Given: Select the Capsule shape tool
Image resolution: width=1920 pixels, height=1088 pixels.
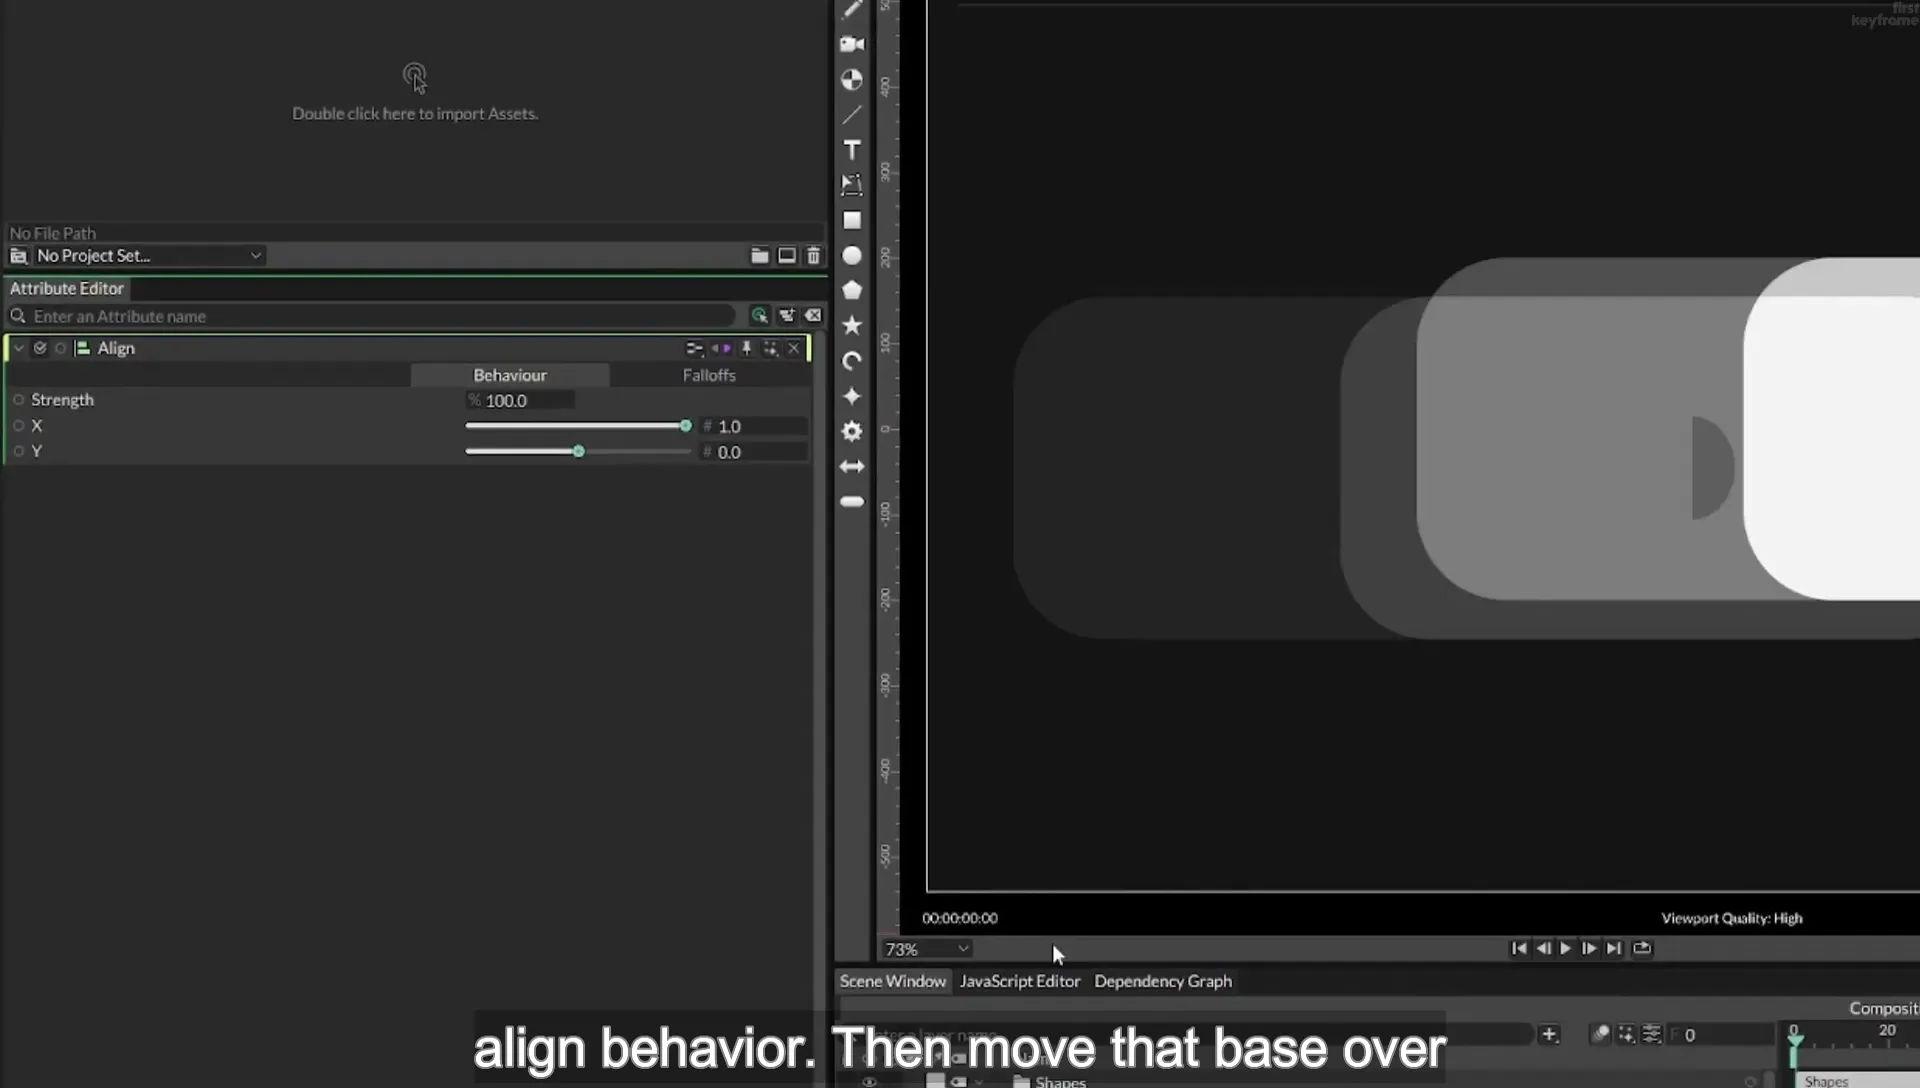Looking at the screenshot, I should (852, 502).
